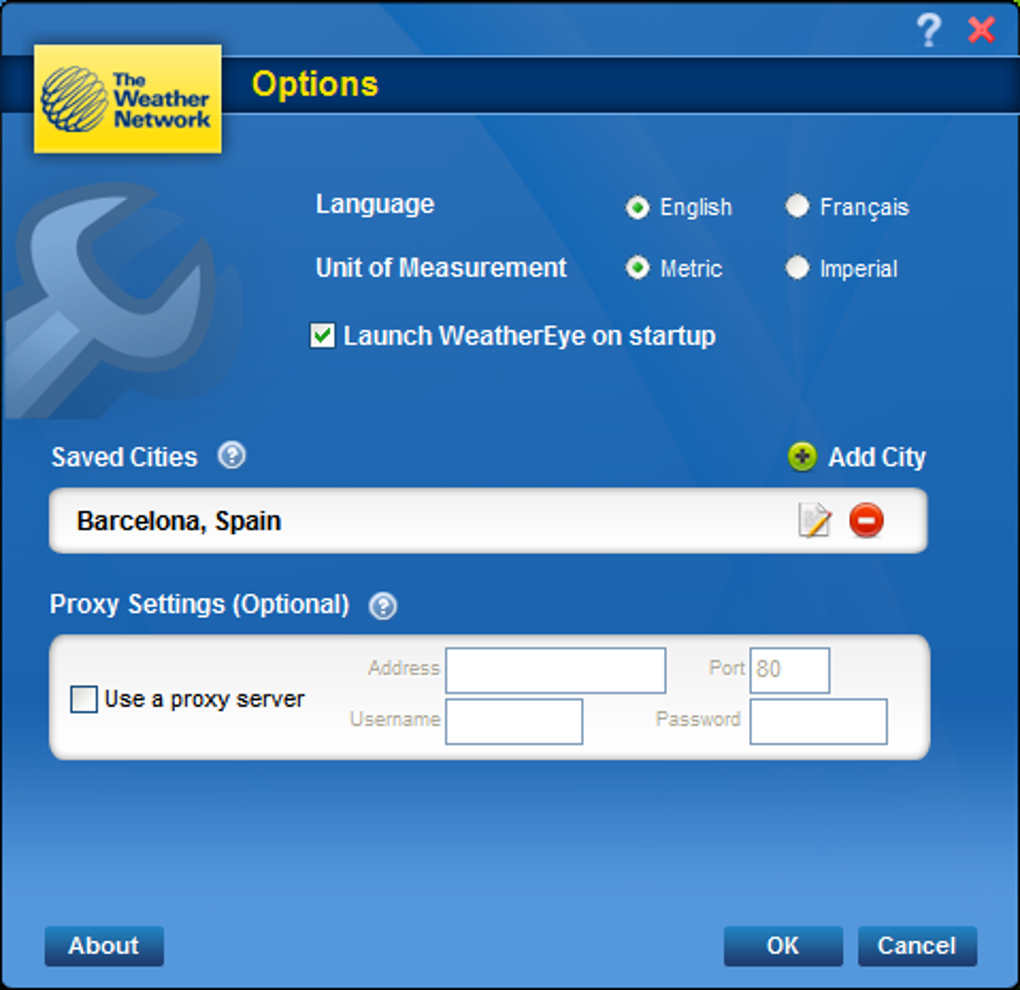Open Saved Cities help tooltip icon

click(x=232, y=455)
